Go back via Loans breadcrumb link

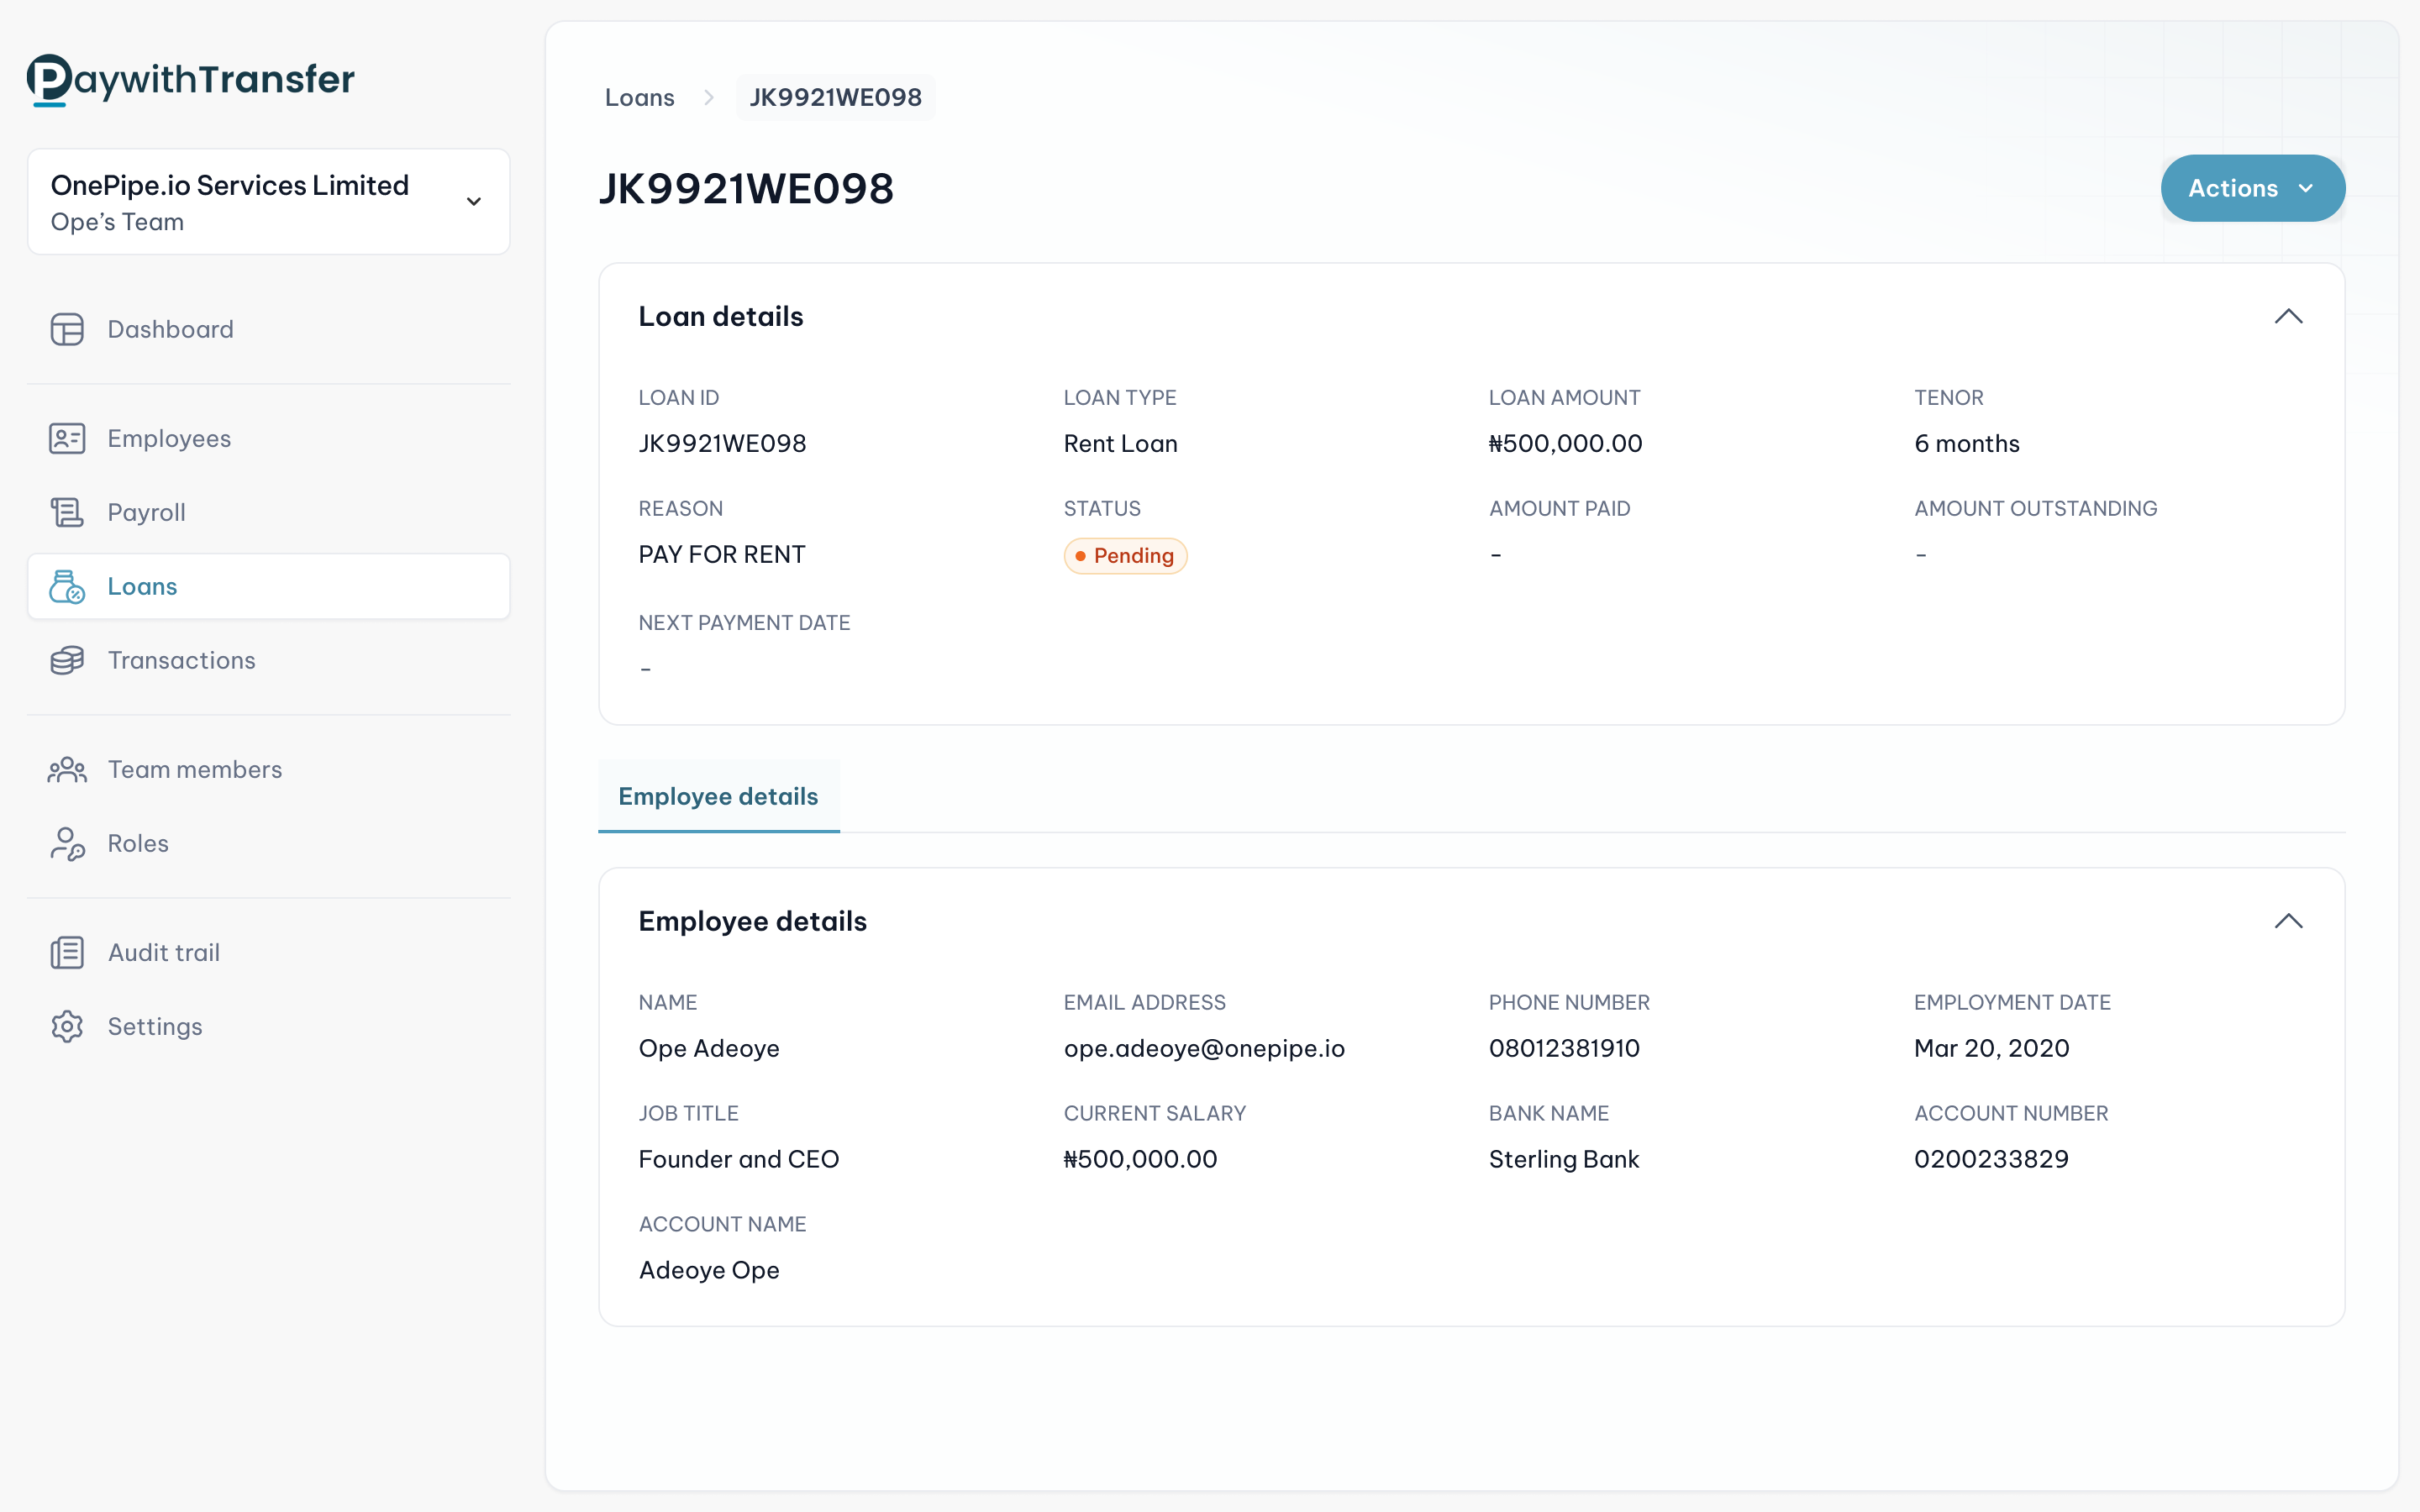(639, 97)
